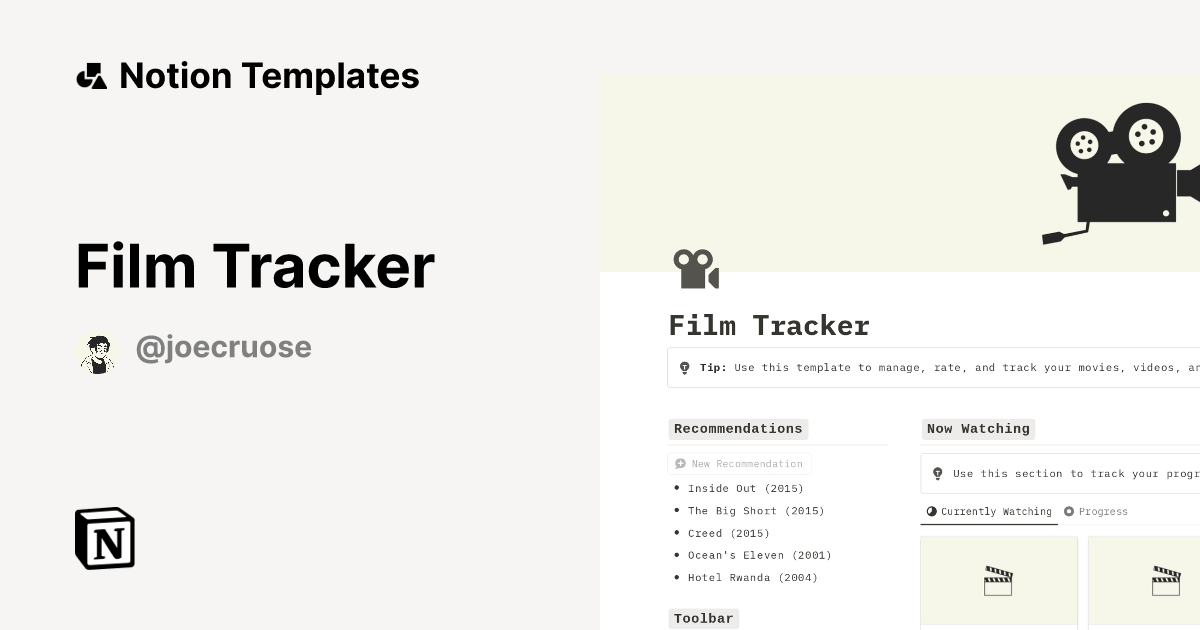This screenshot has height=630, width=1200.
Task: Click the New Recommendation button
Action: click(x=740, y=463)
